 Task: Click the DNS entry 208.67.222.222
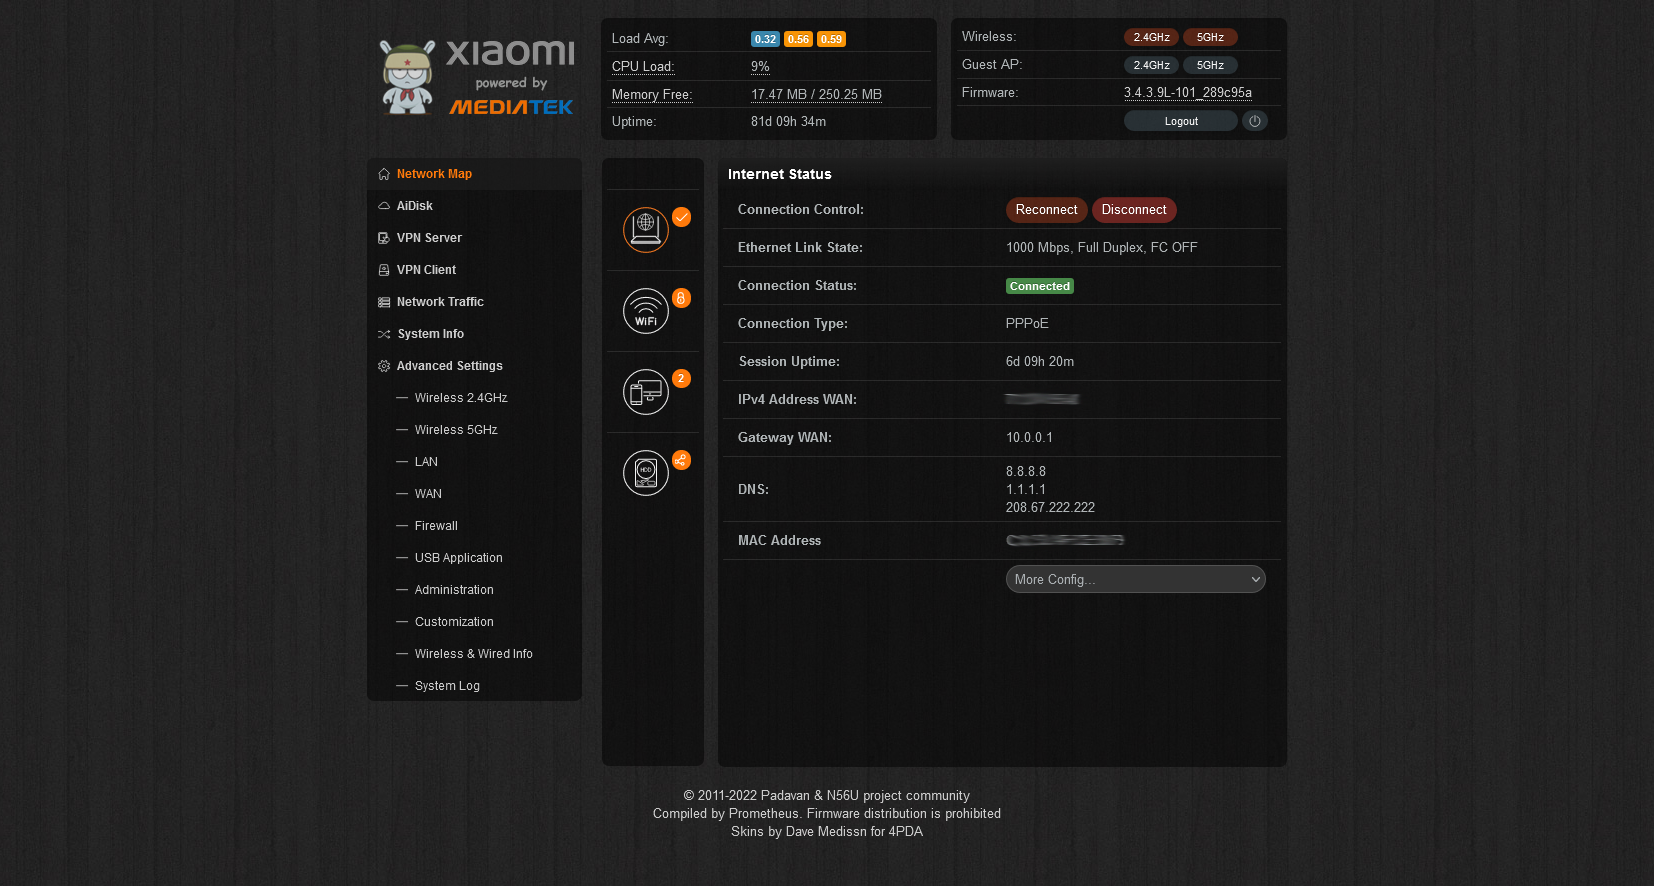[1050, 508]
